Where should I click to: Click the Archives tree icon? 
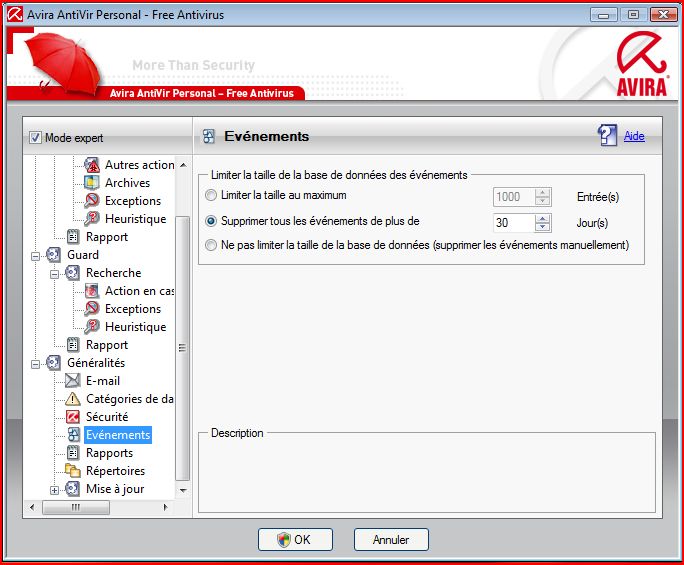[x=92, y=183]
